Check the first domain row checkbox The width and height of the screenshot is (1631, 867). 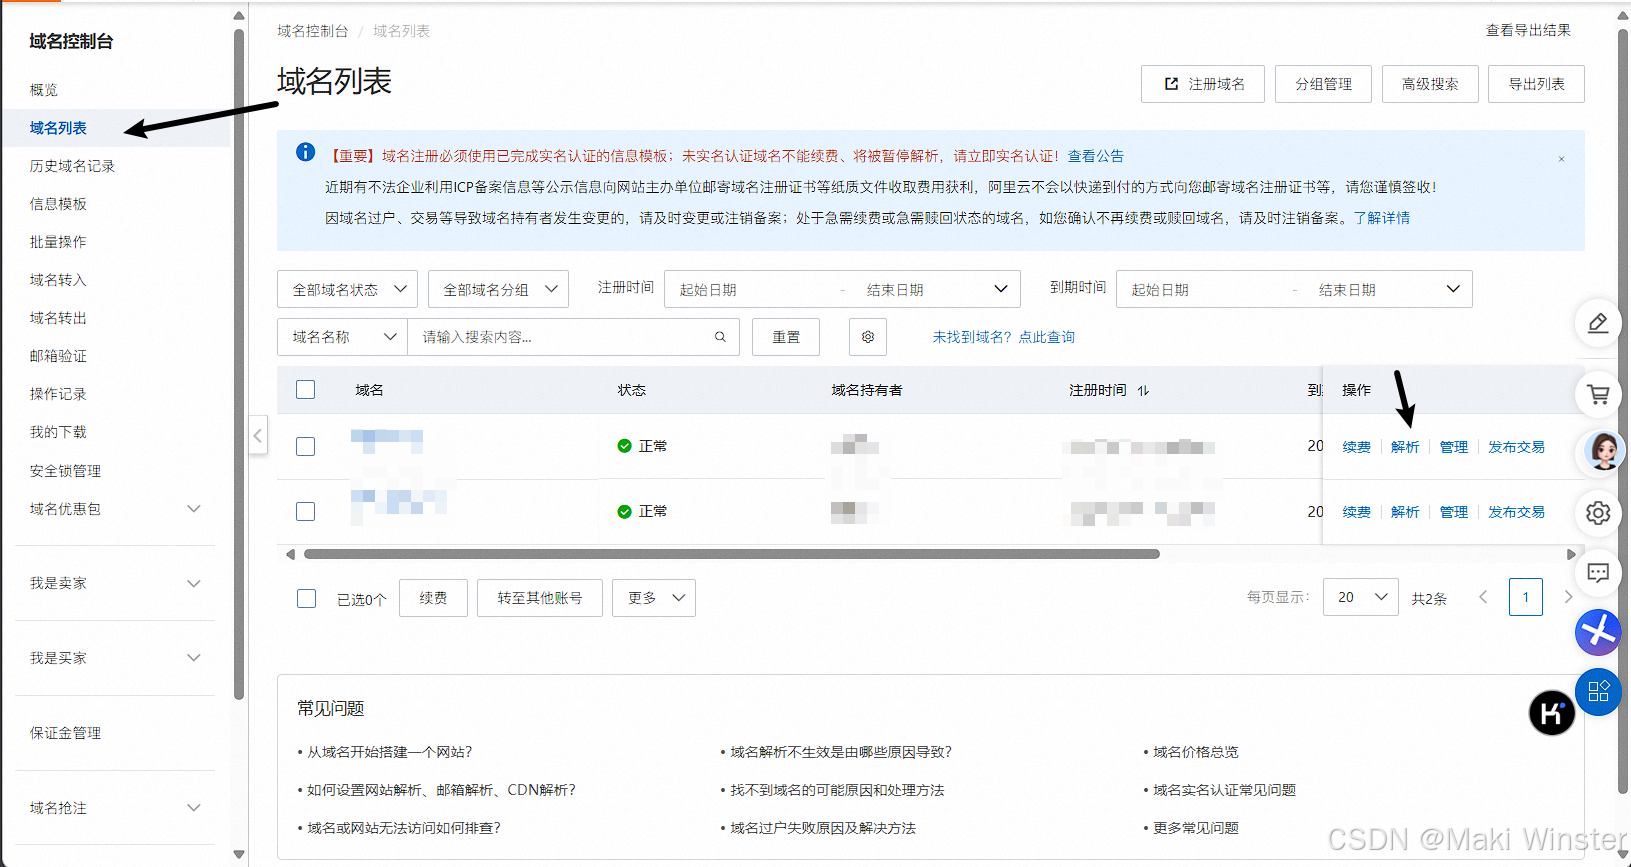click(306, 446)
